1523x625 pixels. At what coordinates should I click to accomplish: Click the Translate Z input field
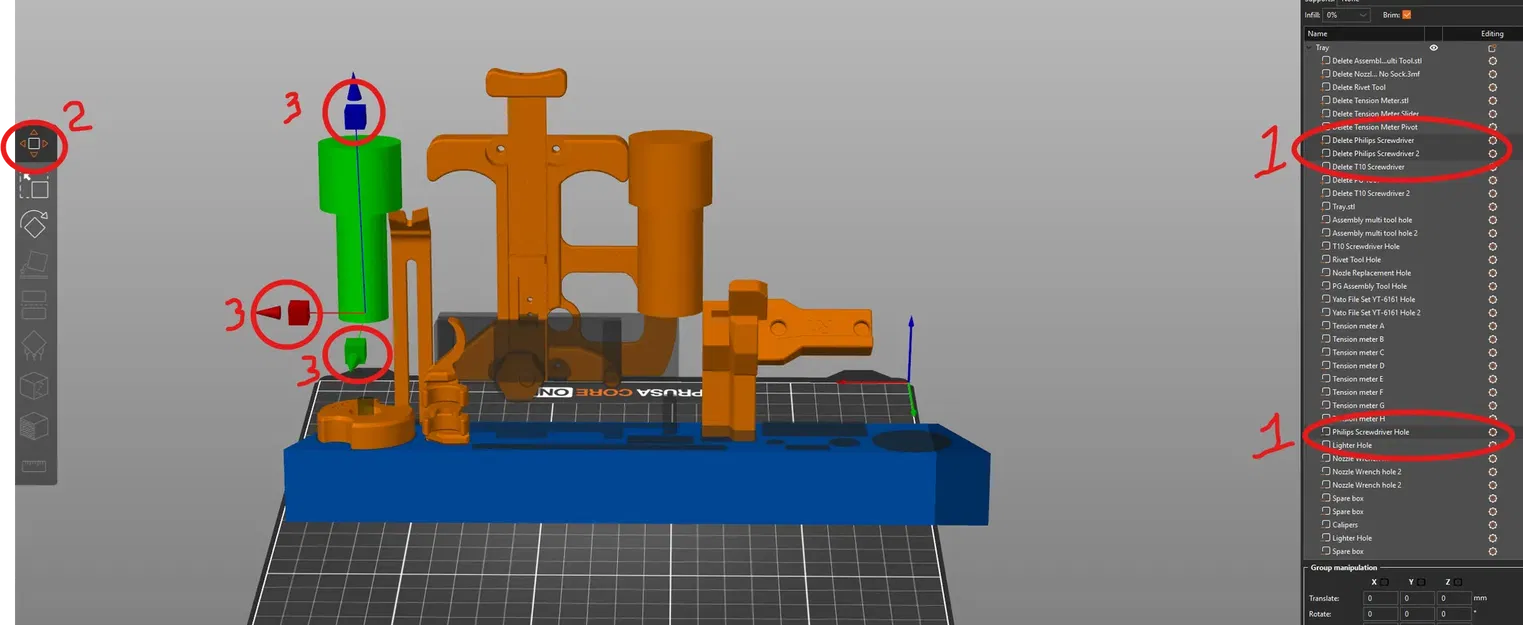pos(1454,598)
